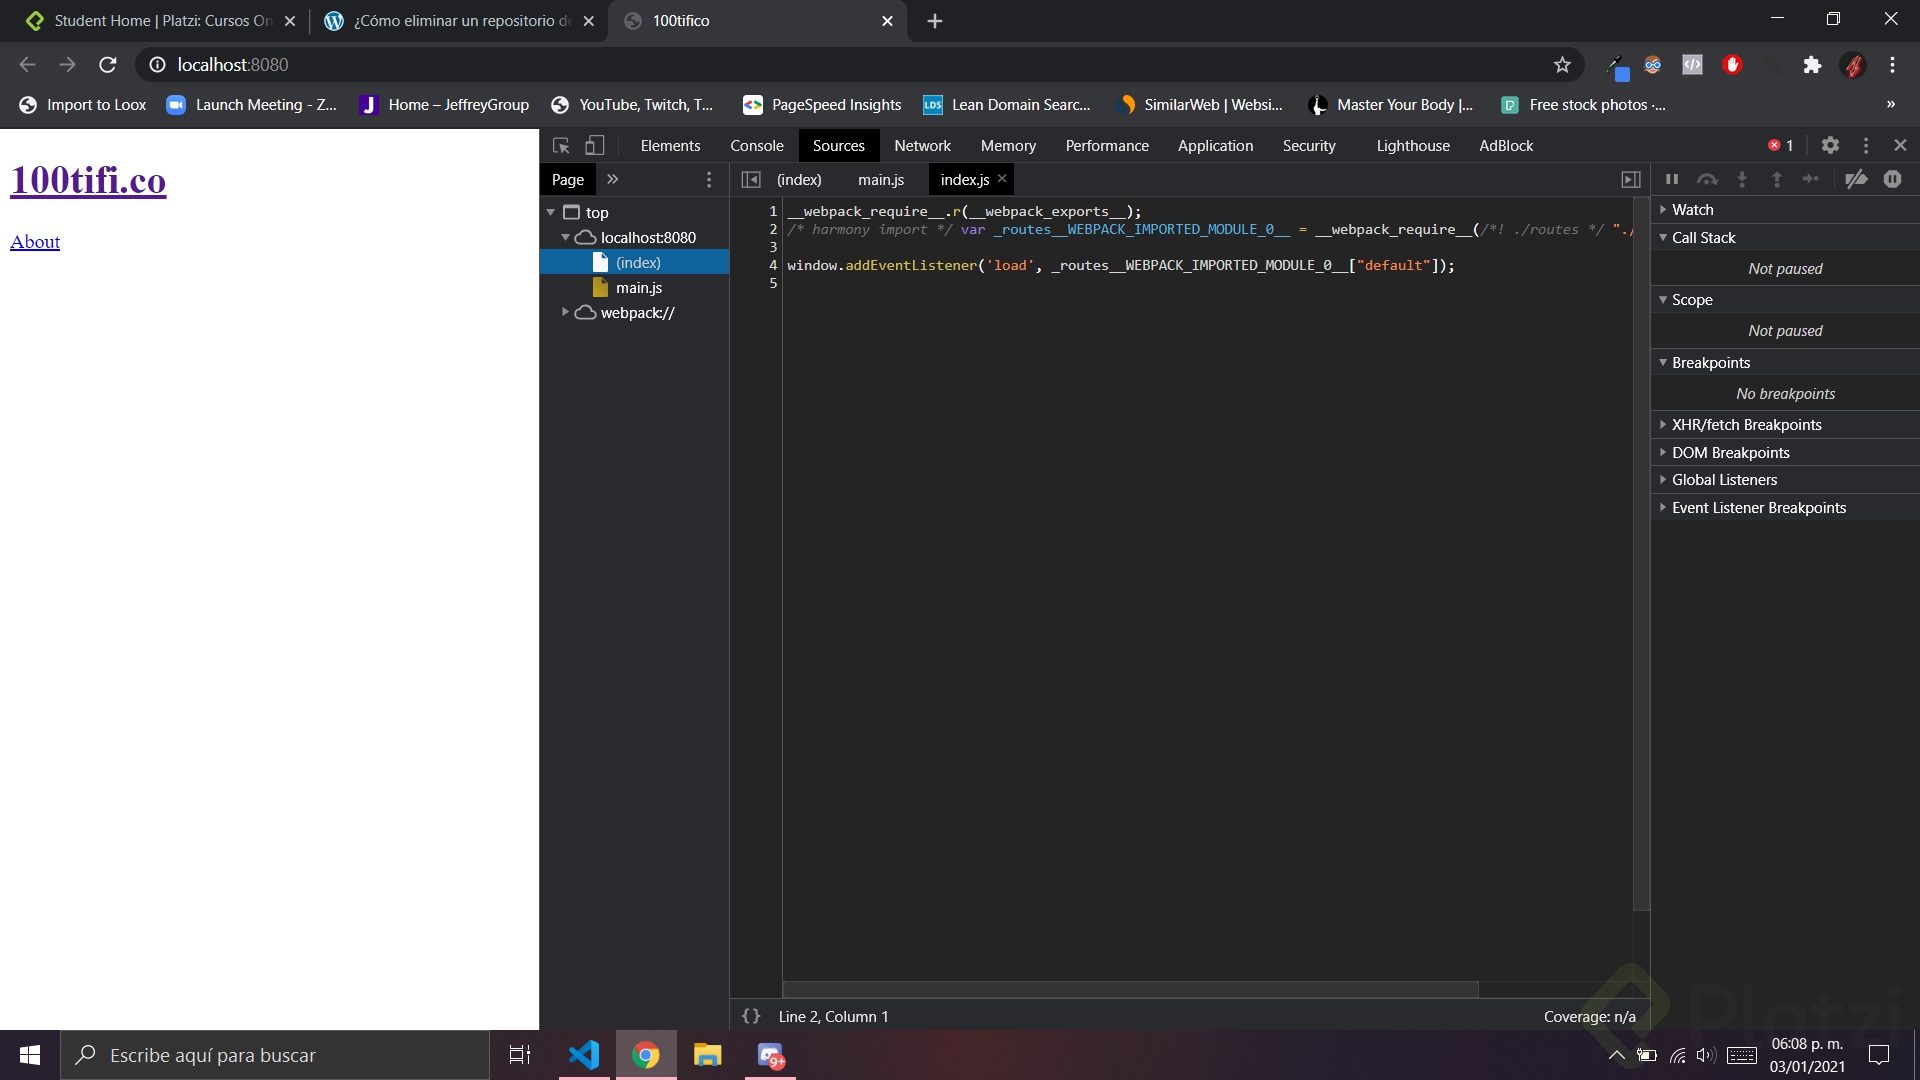Collapse the localhost:8080 tree node
1920x1080 pixels.
coord(565,238)
